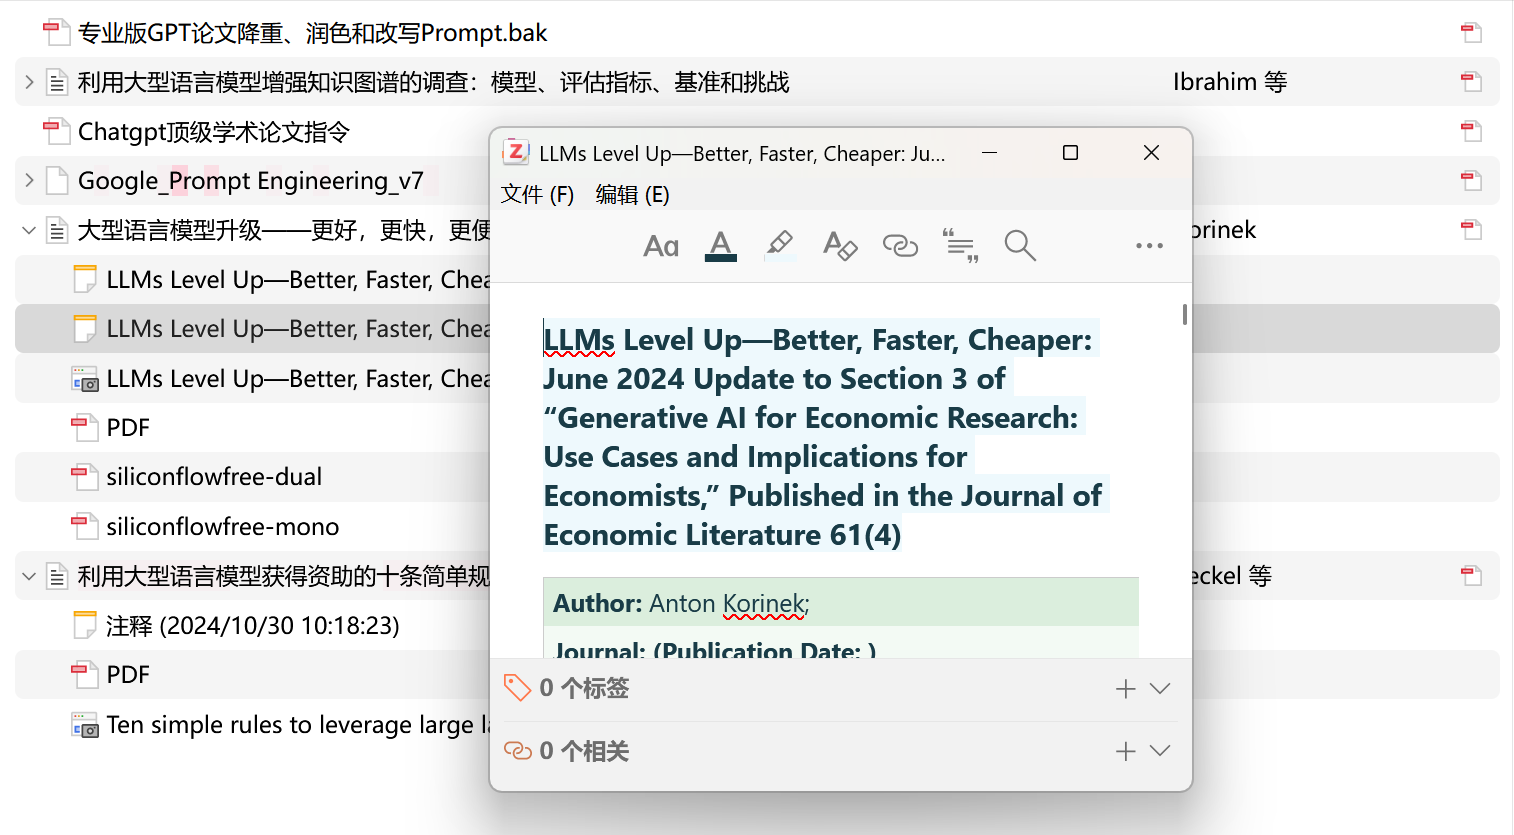Viewport: 1514px width, 835px height.
Task: Open the 文件 (F) menu
Action: (536, 194)
